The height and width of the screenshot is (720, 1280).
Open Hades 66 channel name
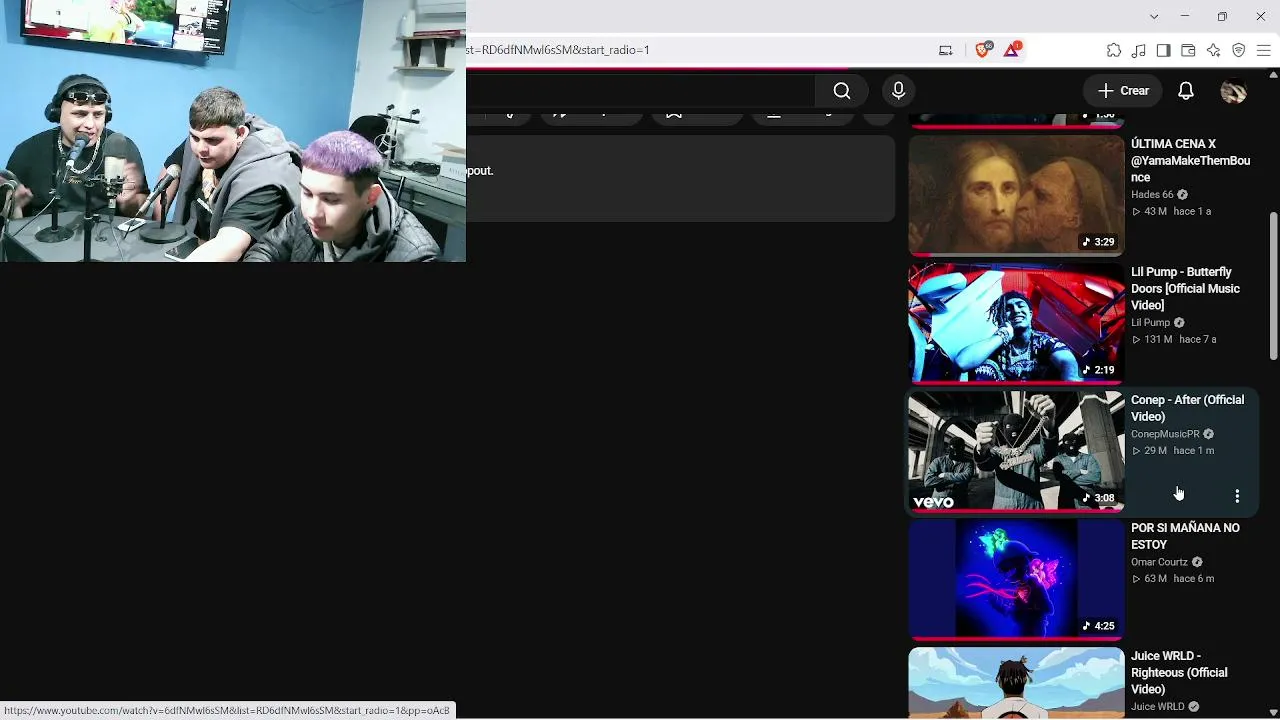click(1152, 195)
